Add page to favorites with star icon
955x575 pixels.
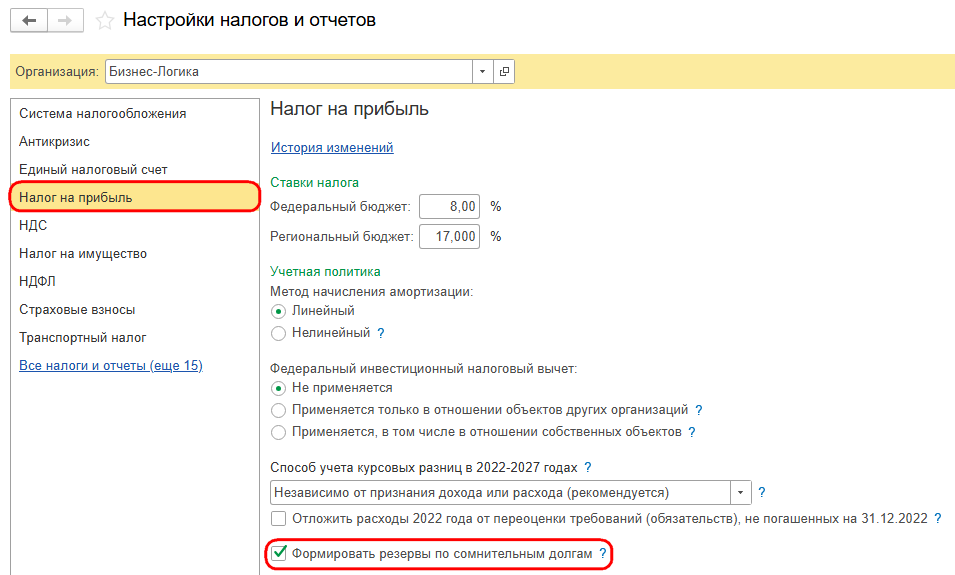[x=105, y=21]
